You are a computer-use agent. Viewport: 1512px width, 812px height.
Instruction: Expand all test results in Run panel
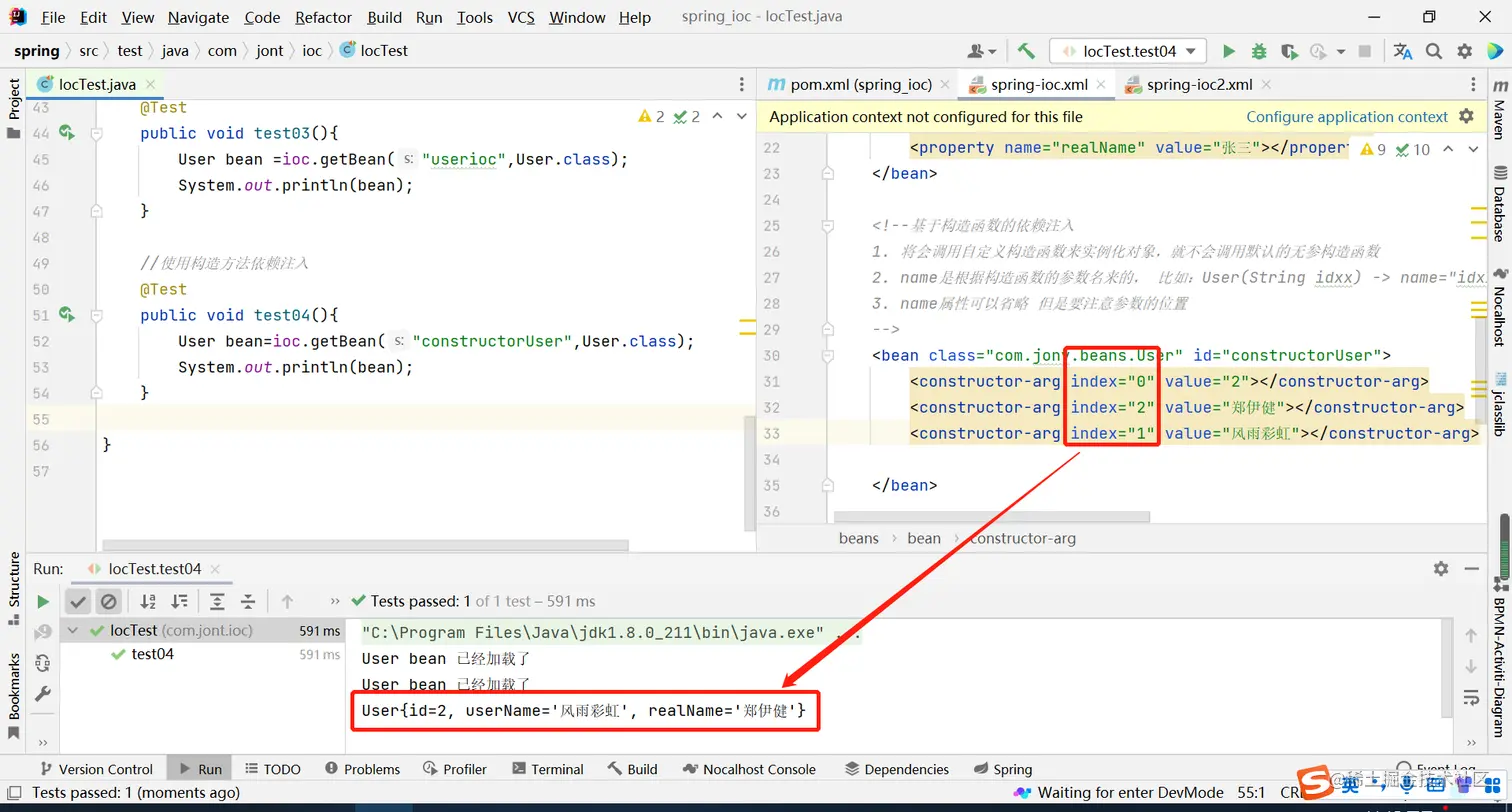pyautogui.click(x=217, y=601)
